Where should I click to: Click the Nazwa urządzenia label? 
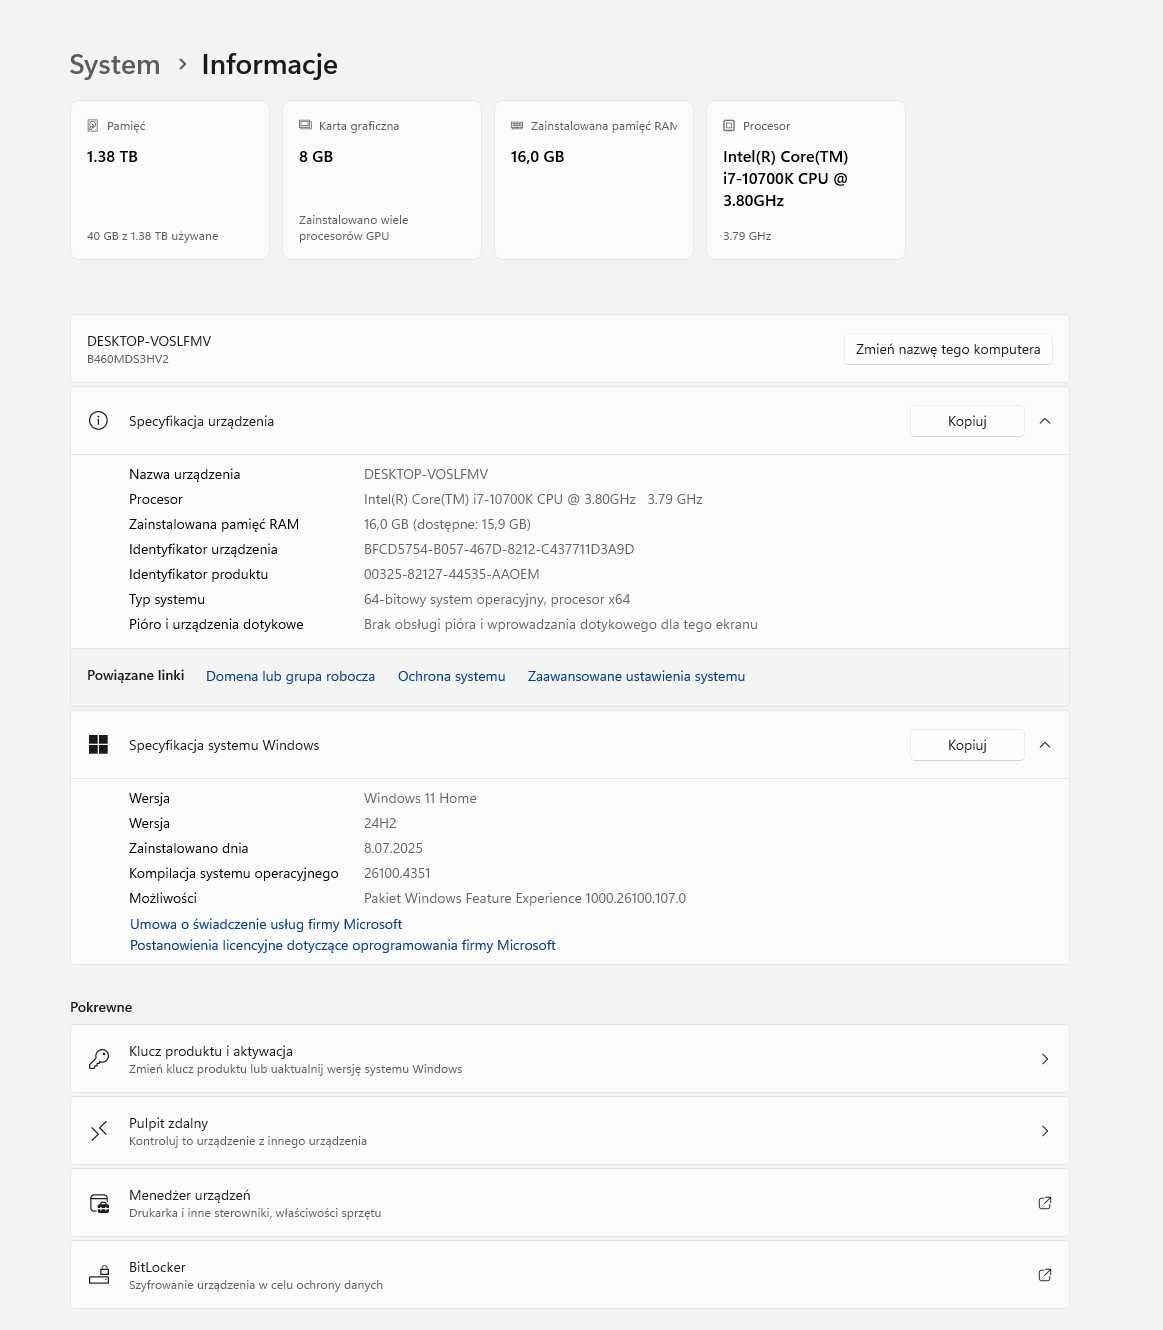pyautogui.click(x=185, y=474)
